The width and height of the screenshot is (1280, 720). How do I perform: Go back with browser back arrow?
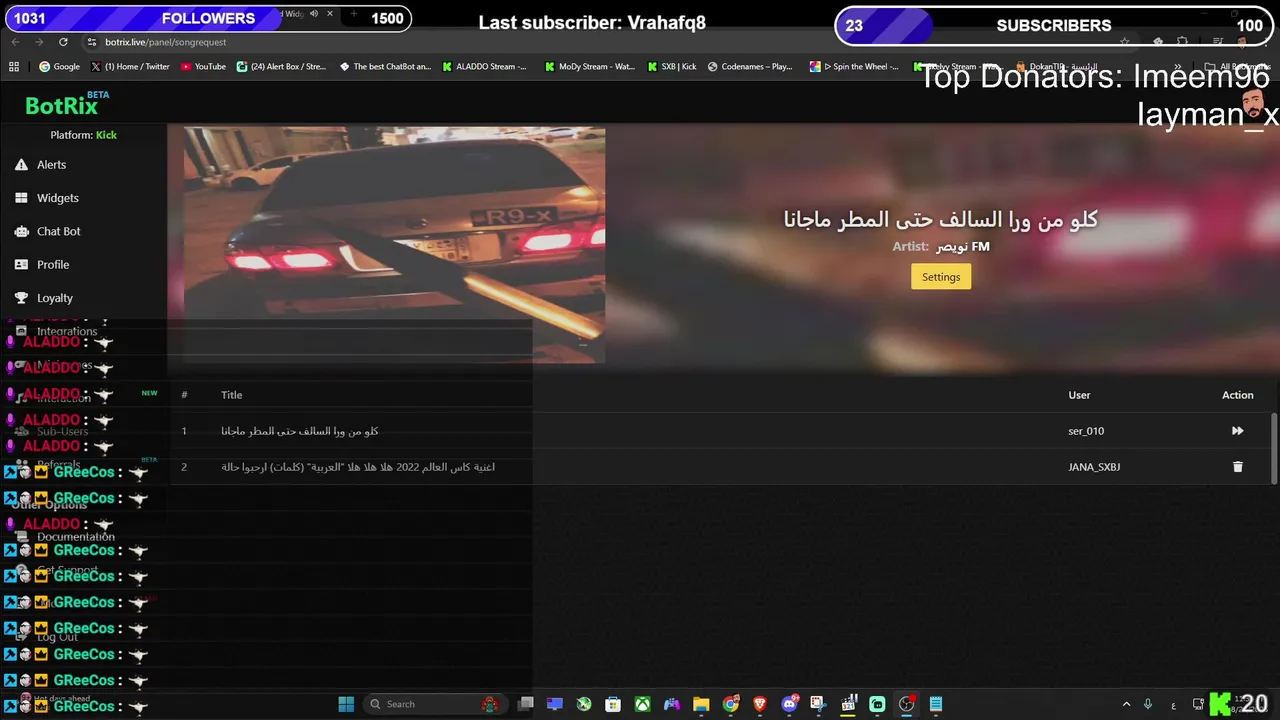(15, 42)
